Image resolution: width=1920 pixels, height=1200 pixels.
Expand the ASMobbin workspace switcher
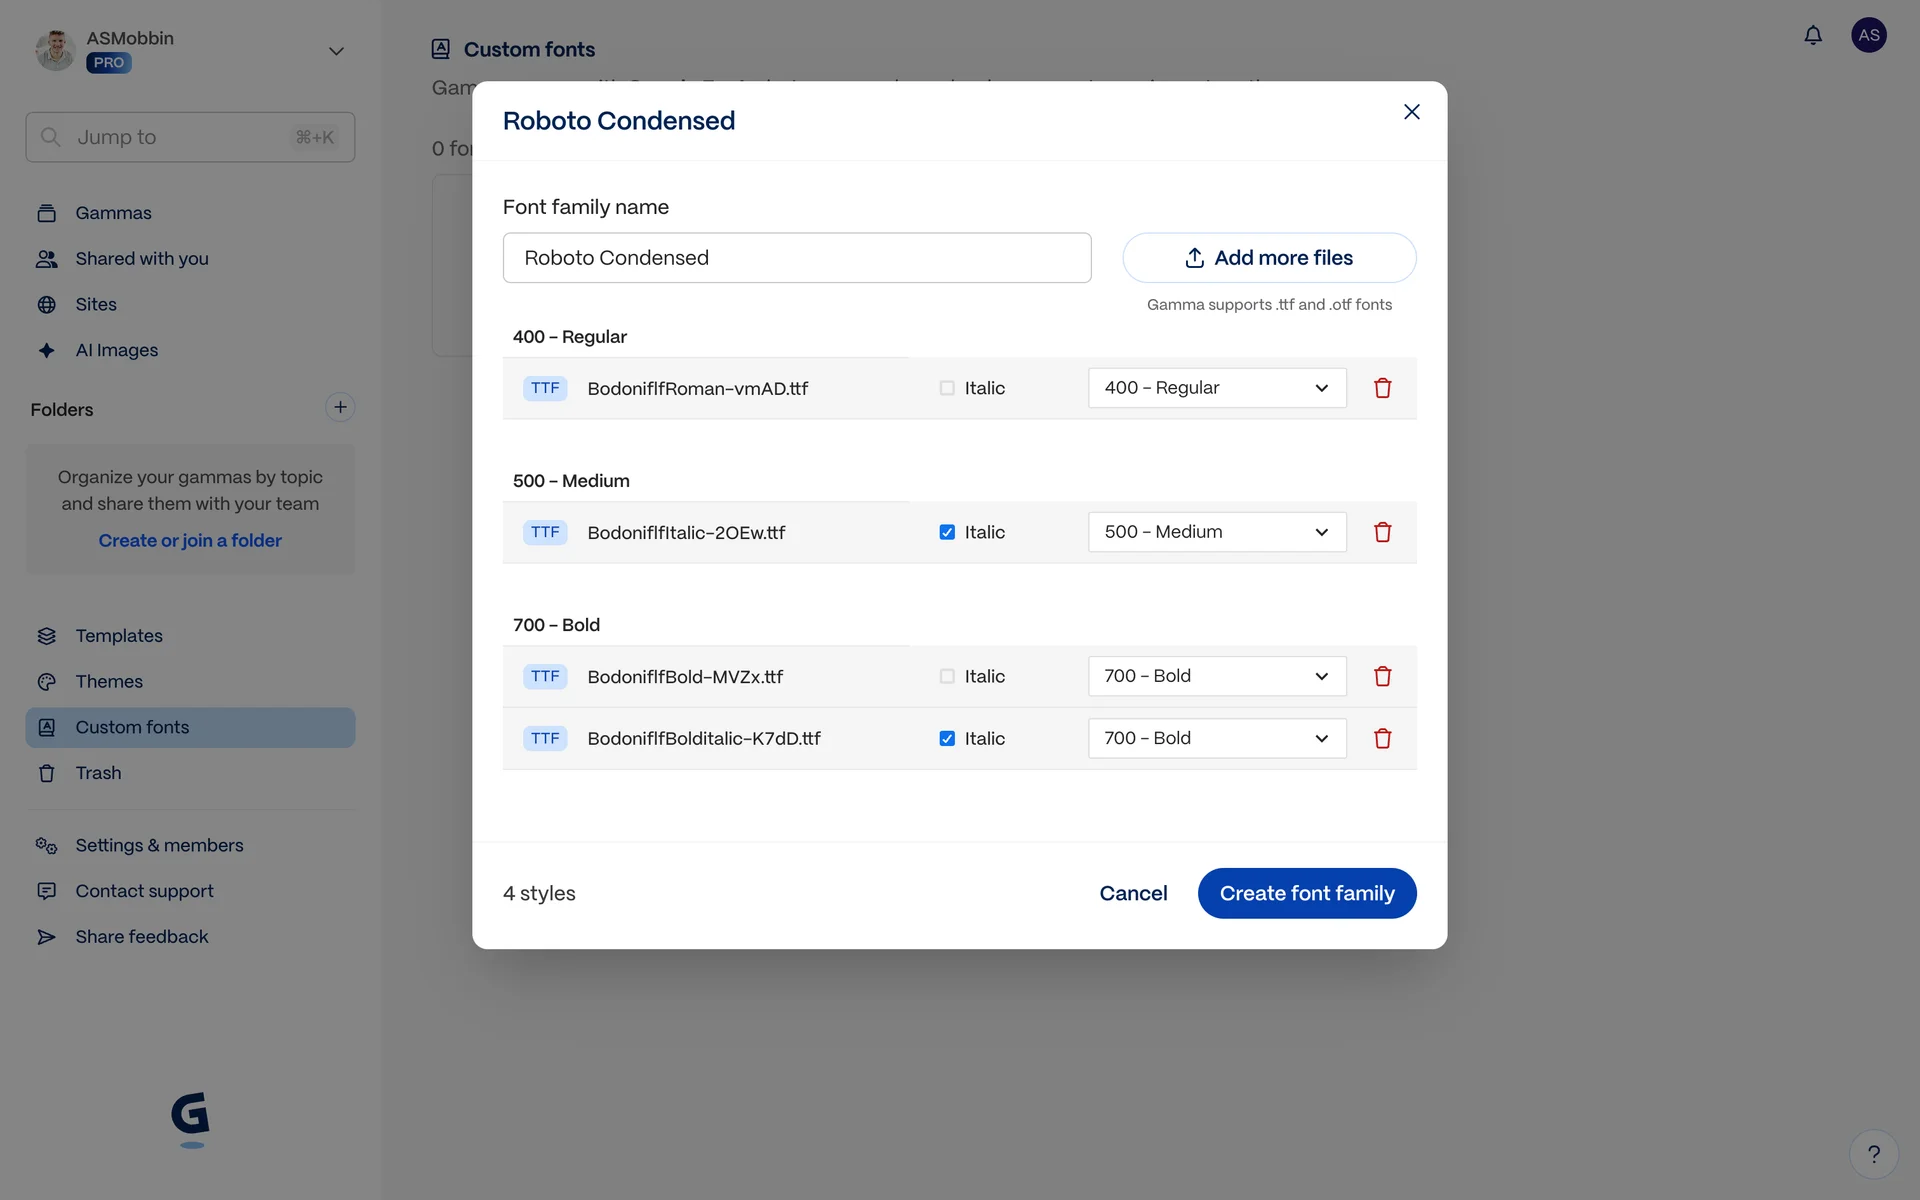tap(336, 51)
